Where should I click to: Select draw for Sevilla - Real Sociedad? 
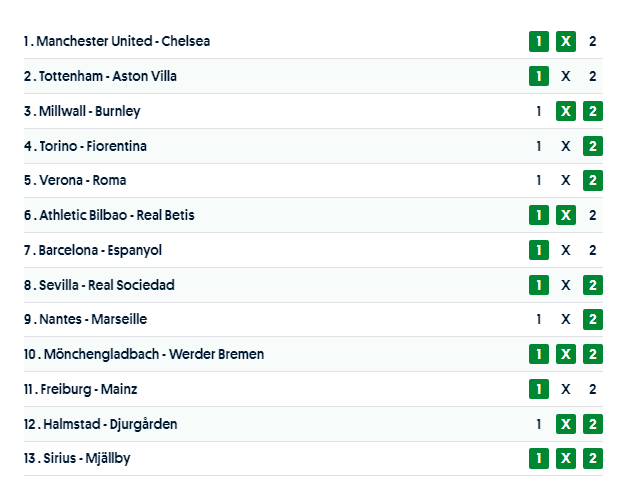566,285
